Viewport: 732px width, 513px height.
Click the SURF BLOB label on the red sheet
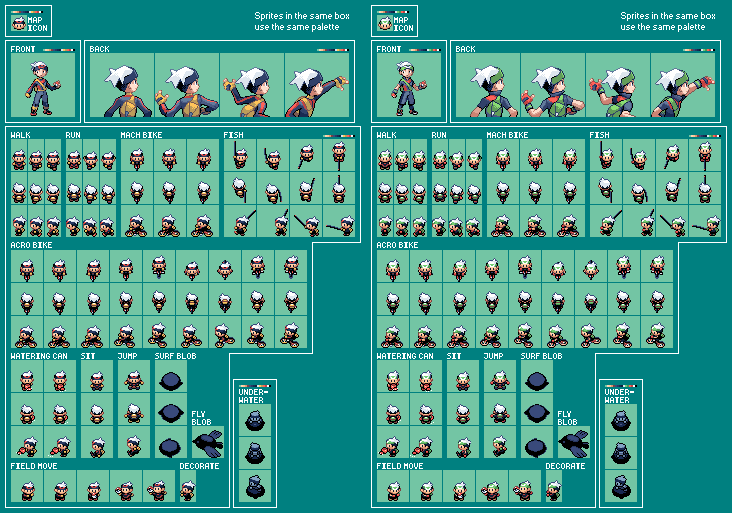coord(176,356)
